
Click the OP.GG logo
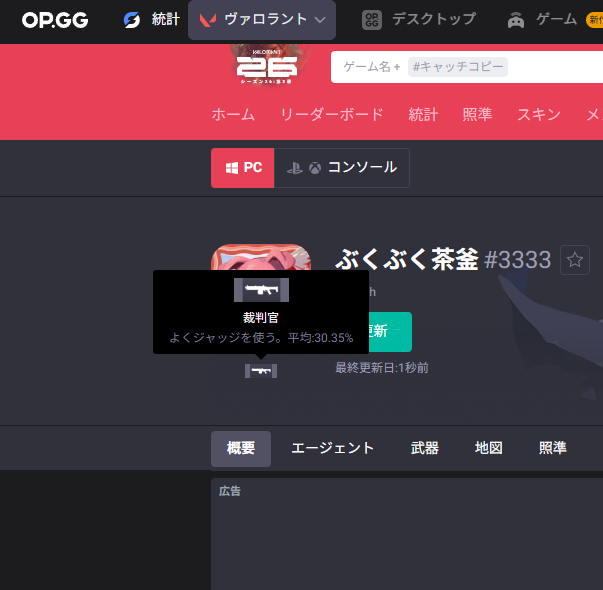(55, 20)
